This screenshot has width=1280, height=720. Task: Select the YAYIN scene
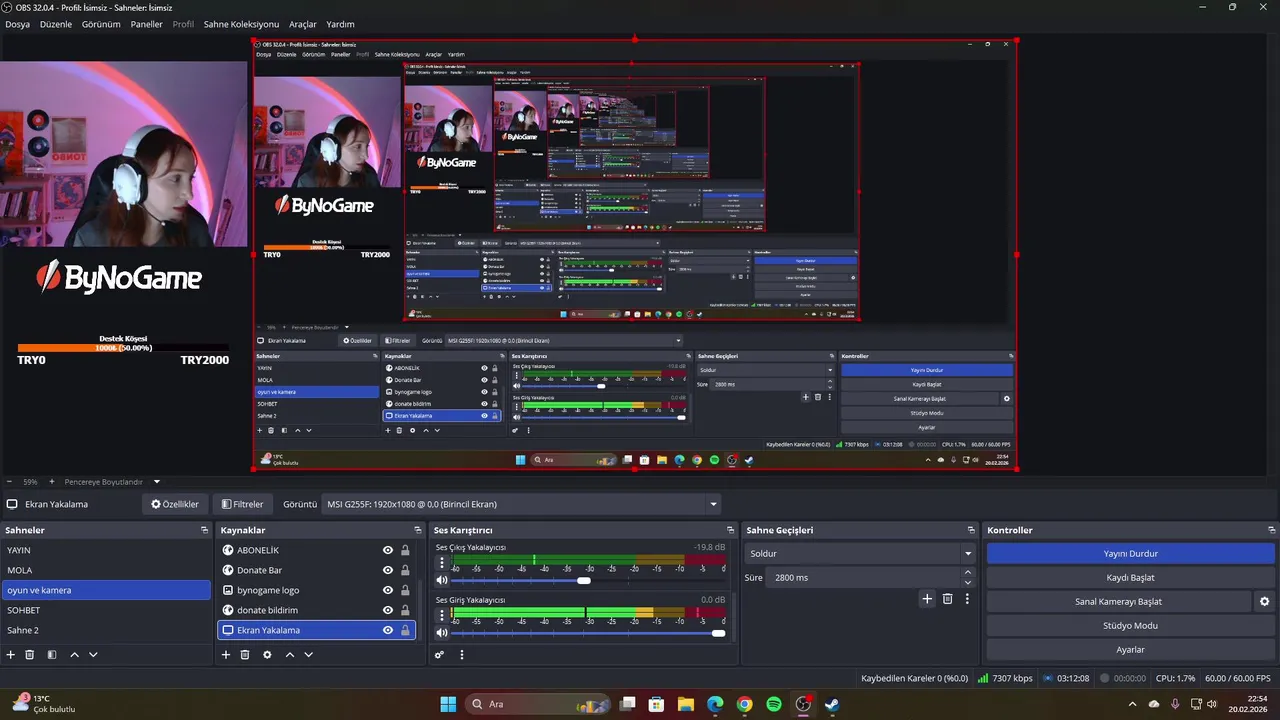[106, 550]
